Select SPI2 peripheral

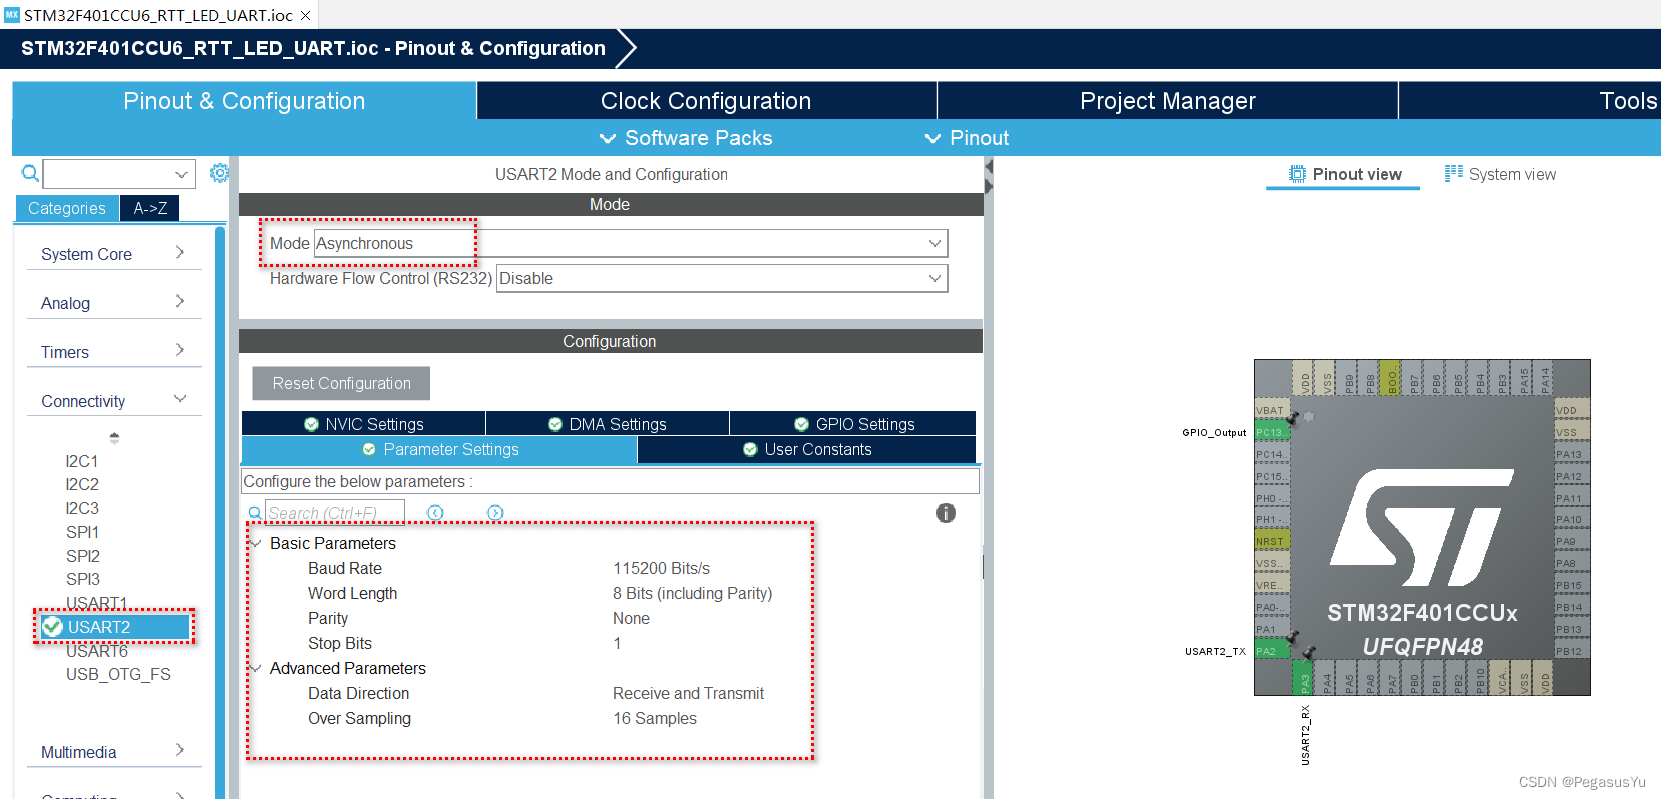[83, 556]
